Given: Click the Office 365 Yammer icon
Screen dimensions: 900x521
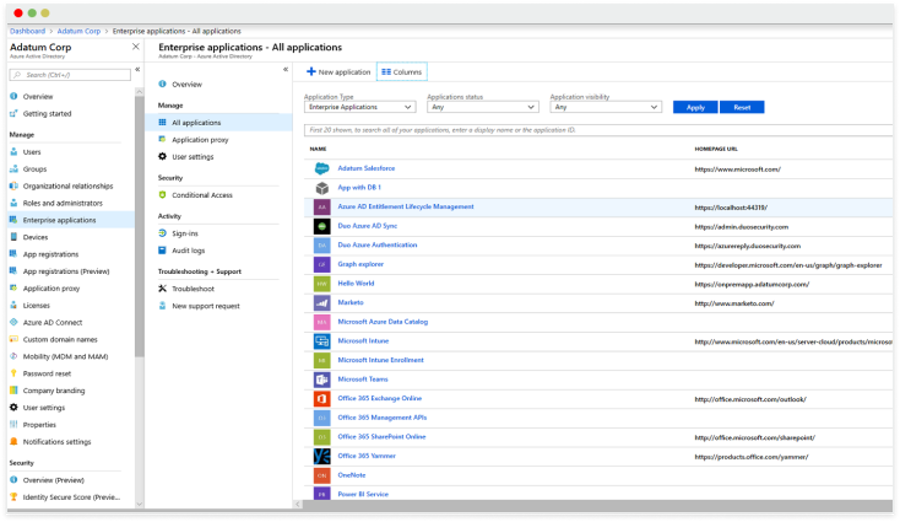Looking at the screenshot, I should coord(322,456).
